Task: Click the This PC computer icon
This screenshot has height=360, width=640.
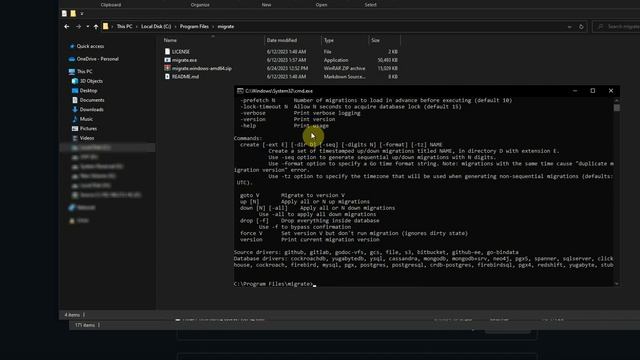Action: pos(72,71)
